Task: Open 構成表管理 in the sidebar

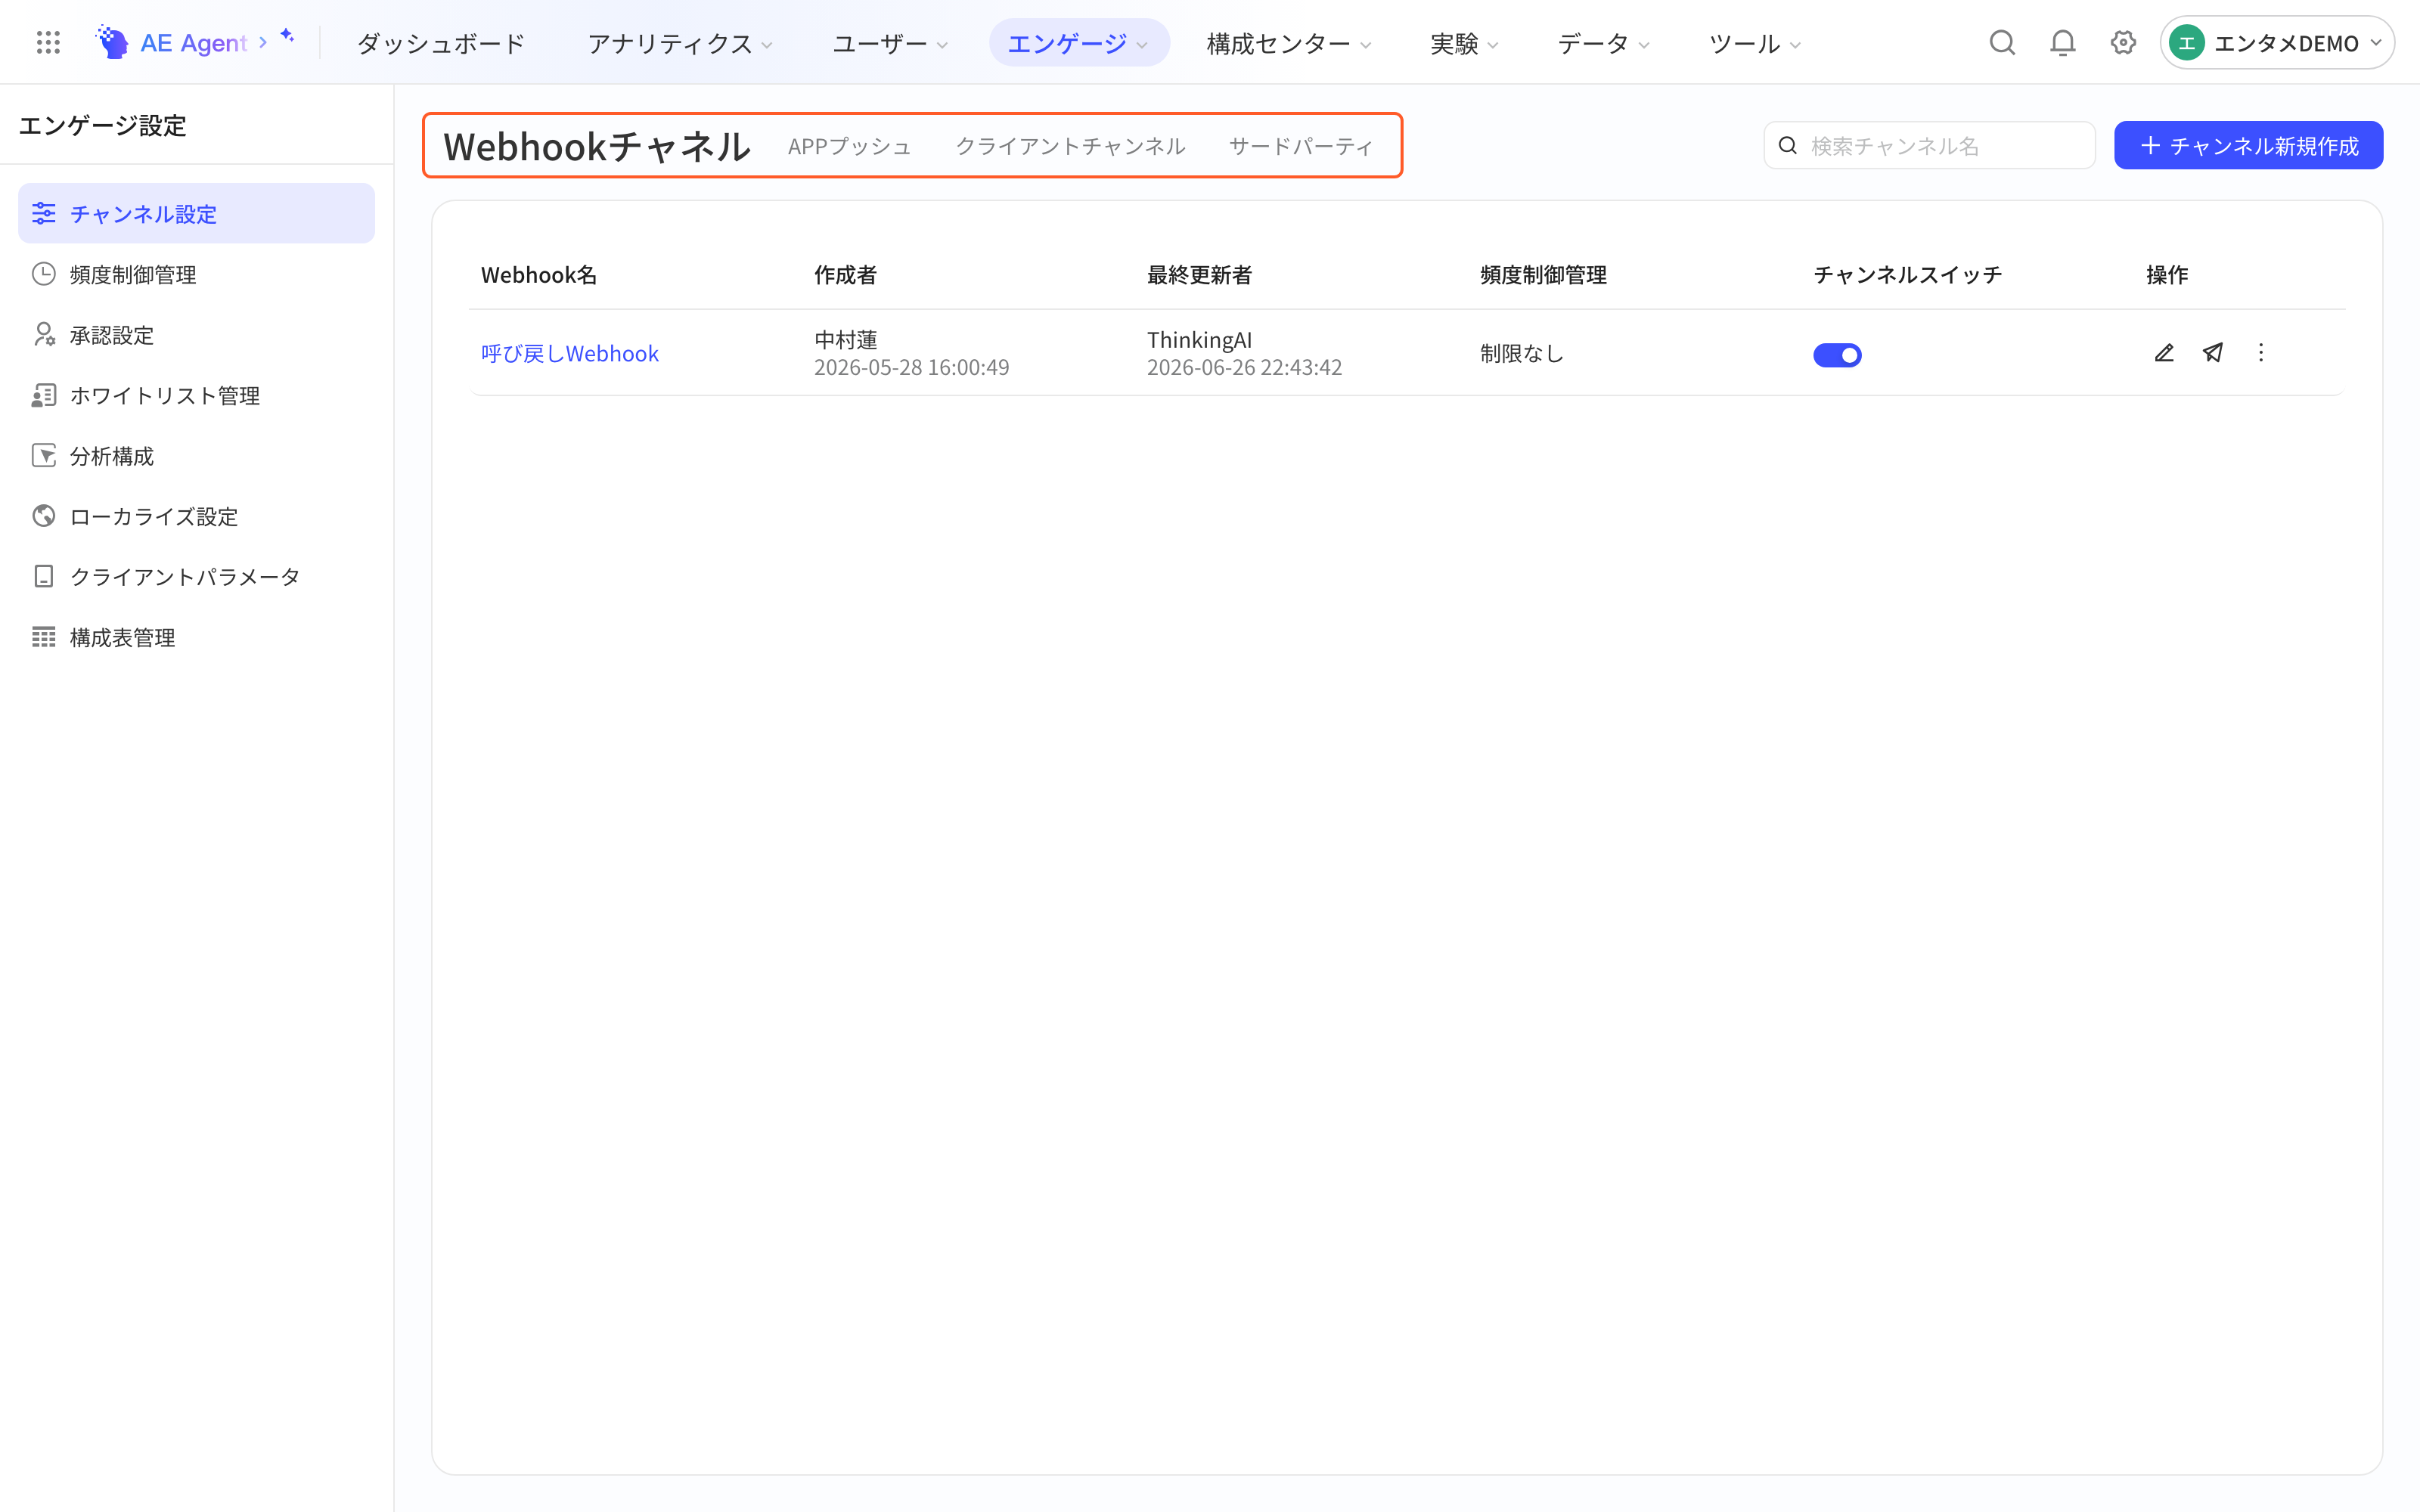Action: click(196, 637)
